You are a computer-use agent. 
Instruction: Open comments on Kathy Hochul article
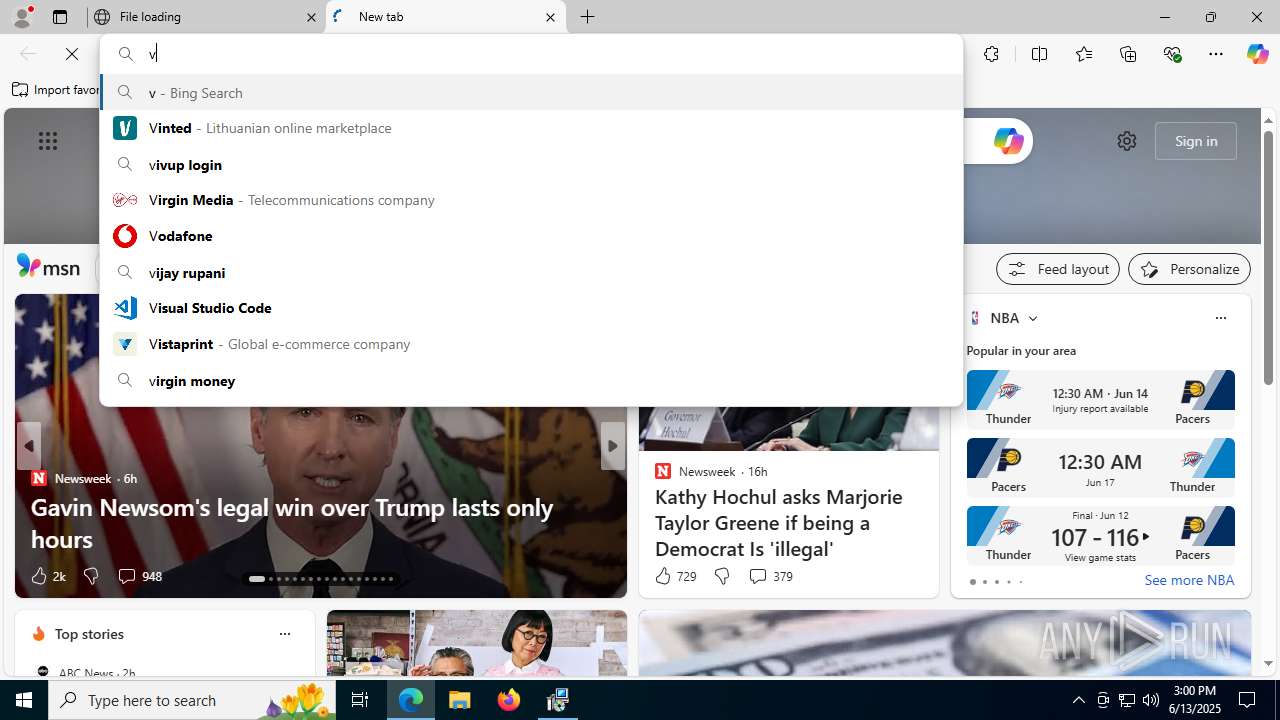tap(770, 576)
